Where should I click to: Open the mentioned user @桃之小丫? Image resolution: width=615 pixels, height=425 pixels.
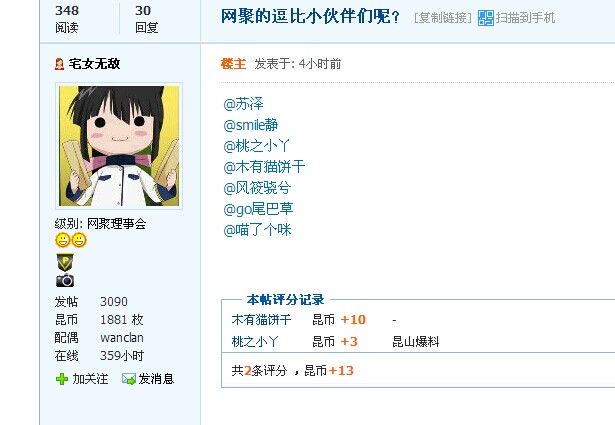point(256,146)
